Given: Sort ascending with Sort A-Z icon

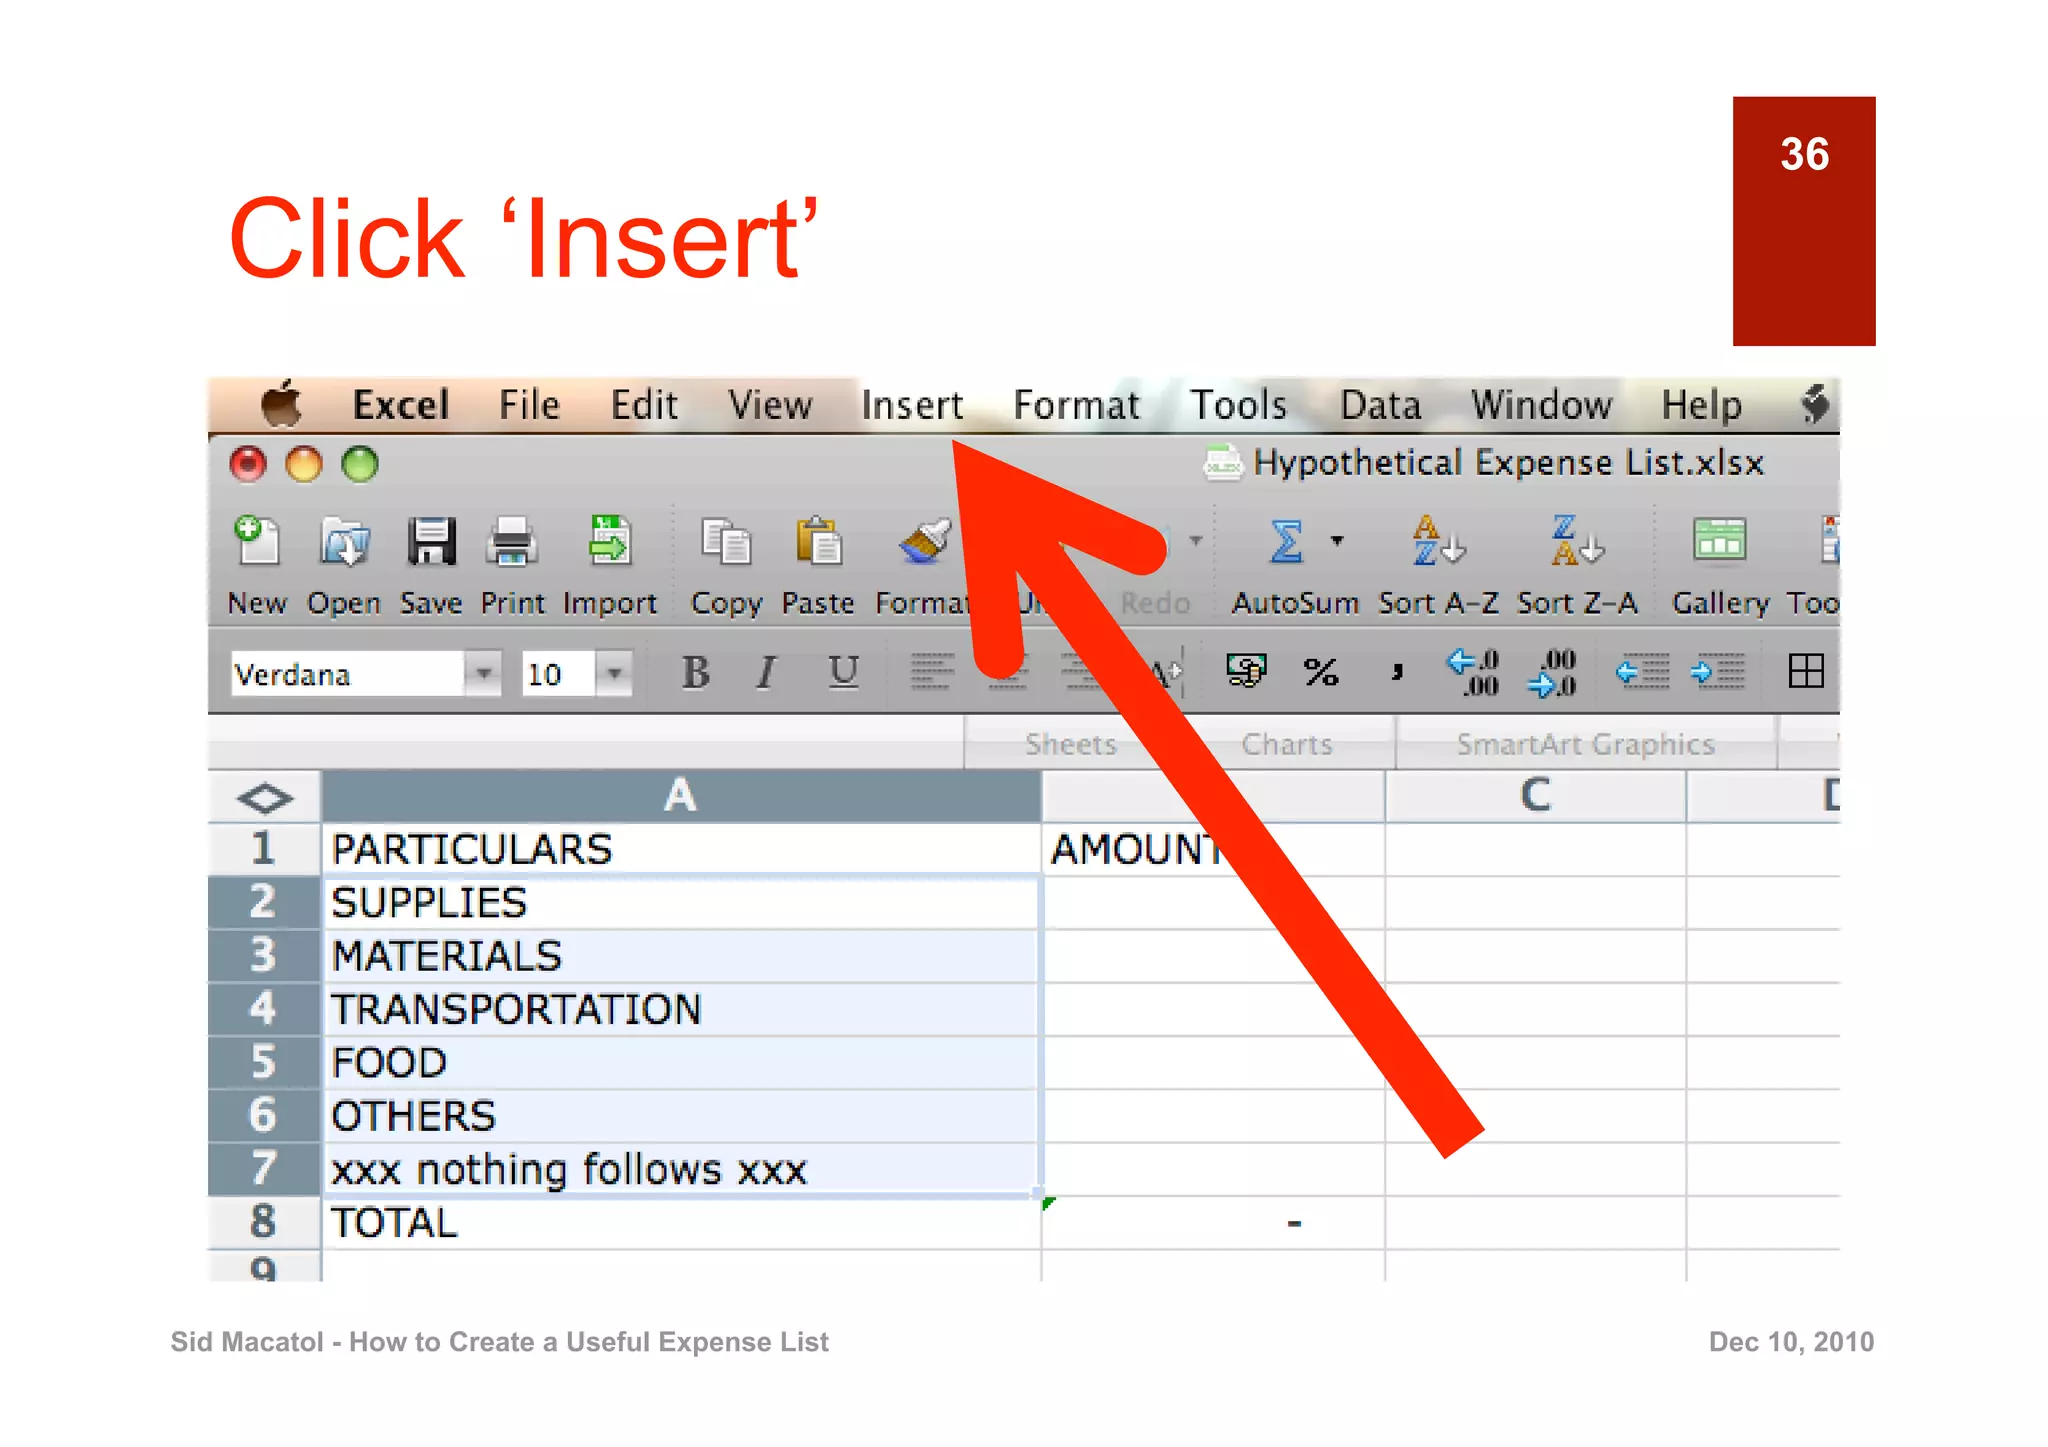Looking at the screenshot, I should 1438,541.
